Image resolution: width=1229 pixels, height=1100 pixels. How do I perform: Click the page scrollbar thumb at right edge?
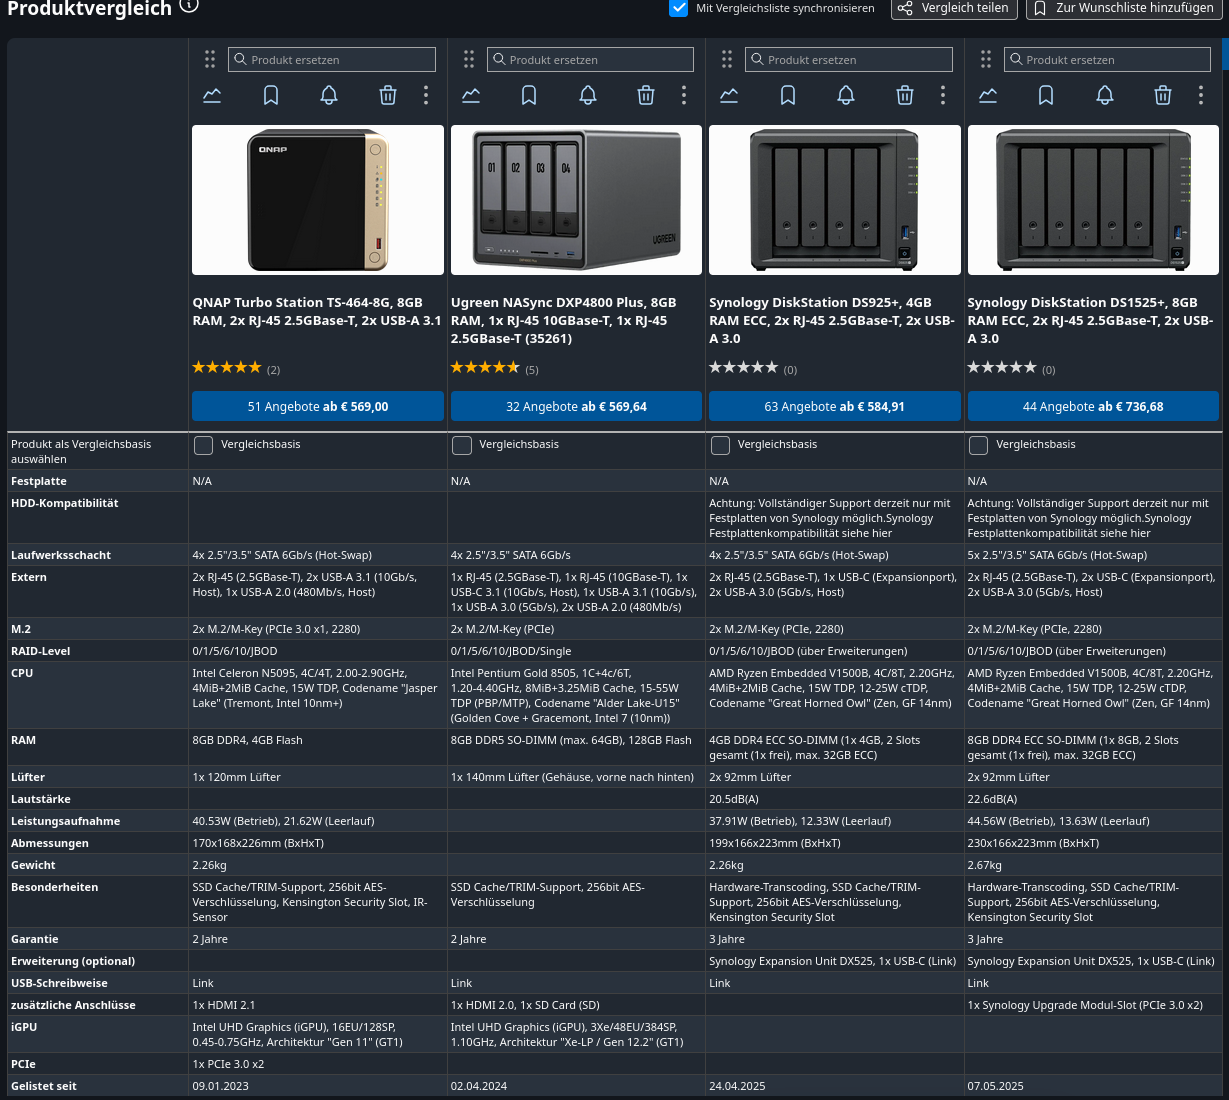point(1225,55)
